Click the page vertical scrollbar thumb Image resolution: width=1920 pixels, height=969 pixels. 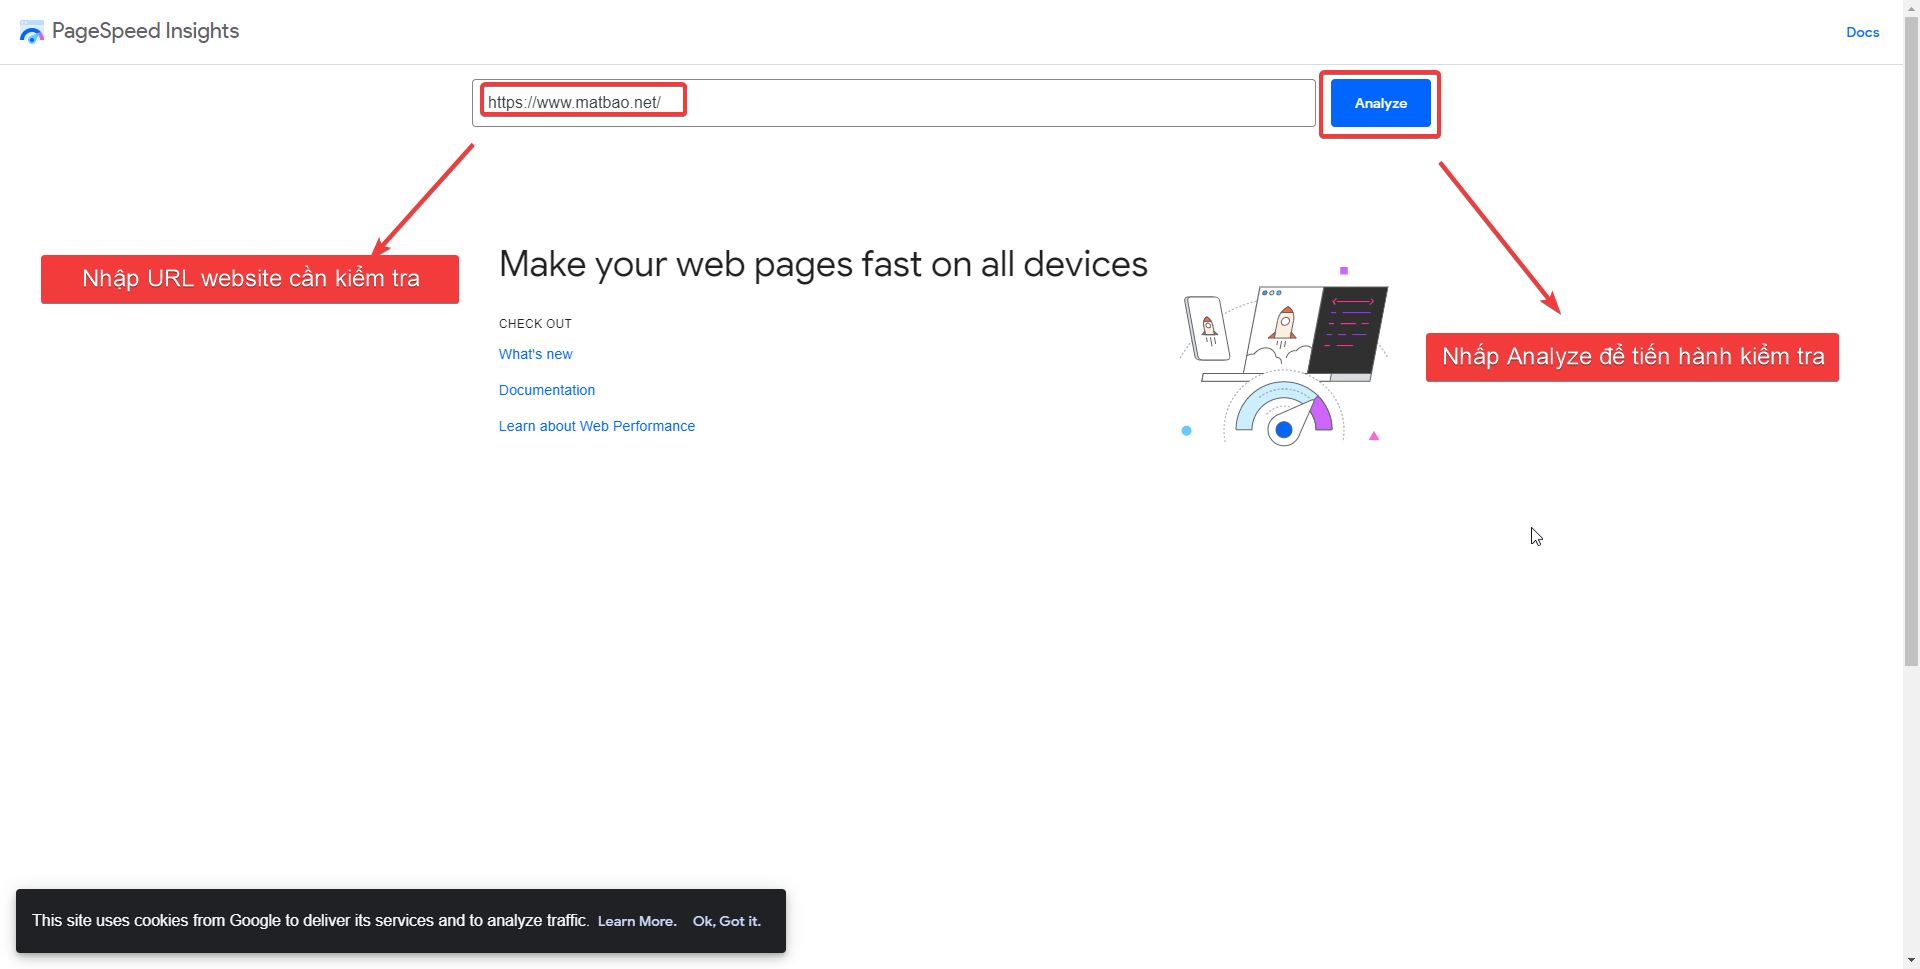[x=1911, y=341]
